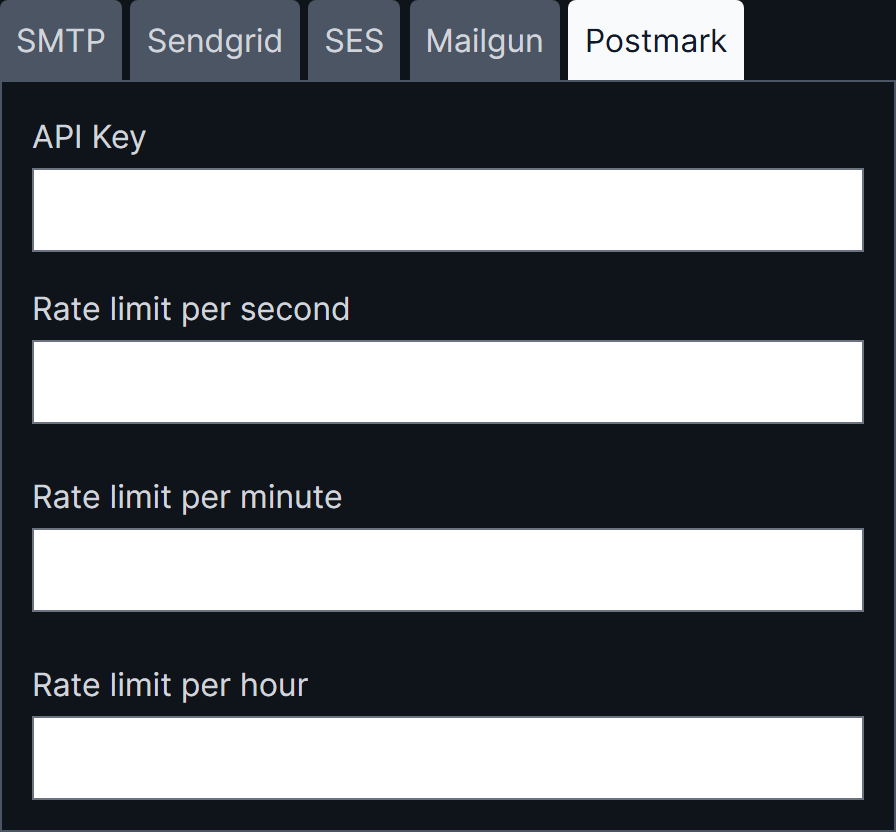896x832 pixels.
Task: Click the "Rate limit per second" label
Action: click(x=191, y=309)
